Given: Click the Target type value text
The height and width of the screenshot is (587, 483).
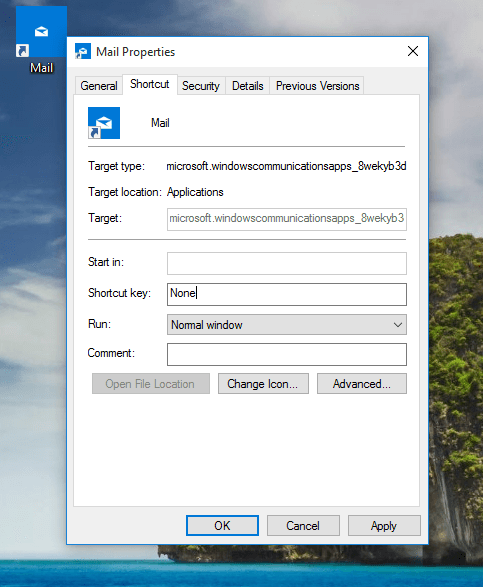Looking at the screenshot, I should 286,166.
